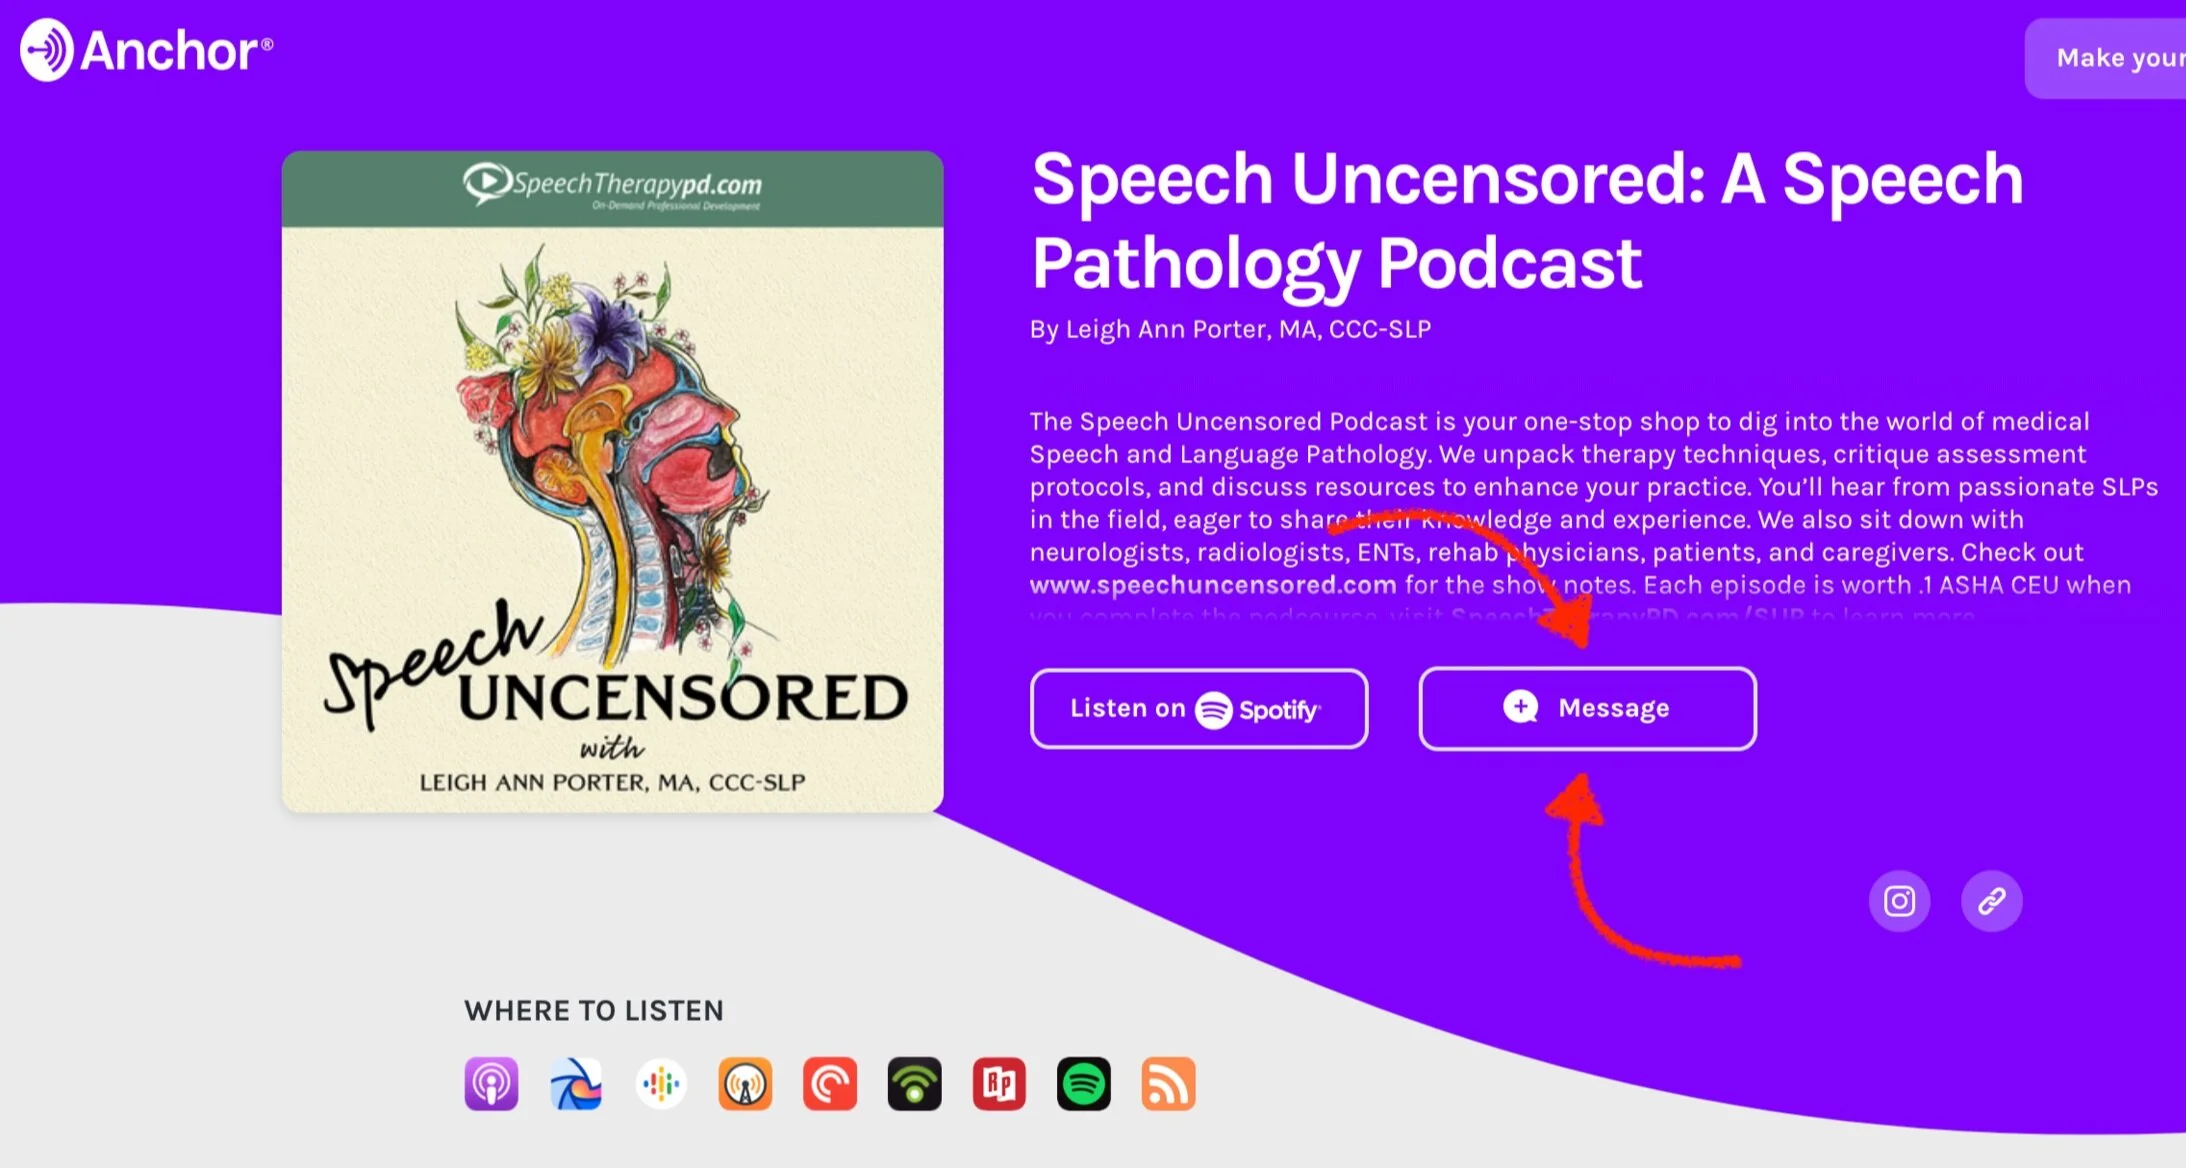Open the Anchor home logo
The height and width of the screenshot is (1168, 2186).
(146, 50)
